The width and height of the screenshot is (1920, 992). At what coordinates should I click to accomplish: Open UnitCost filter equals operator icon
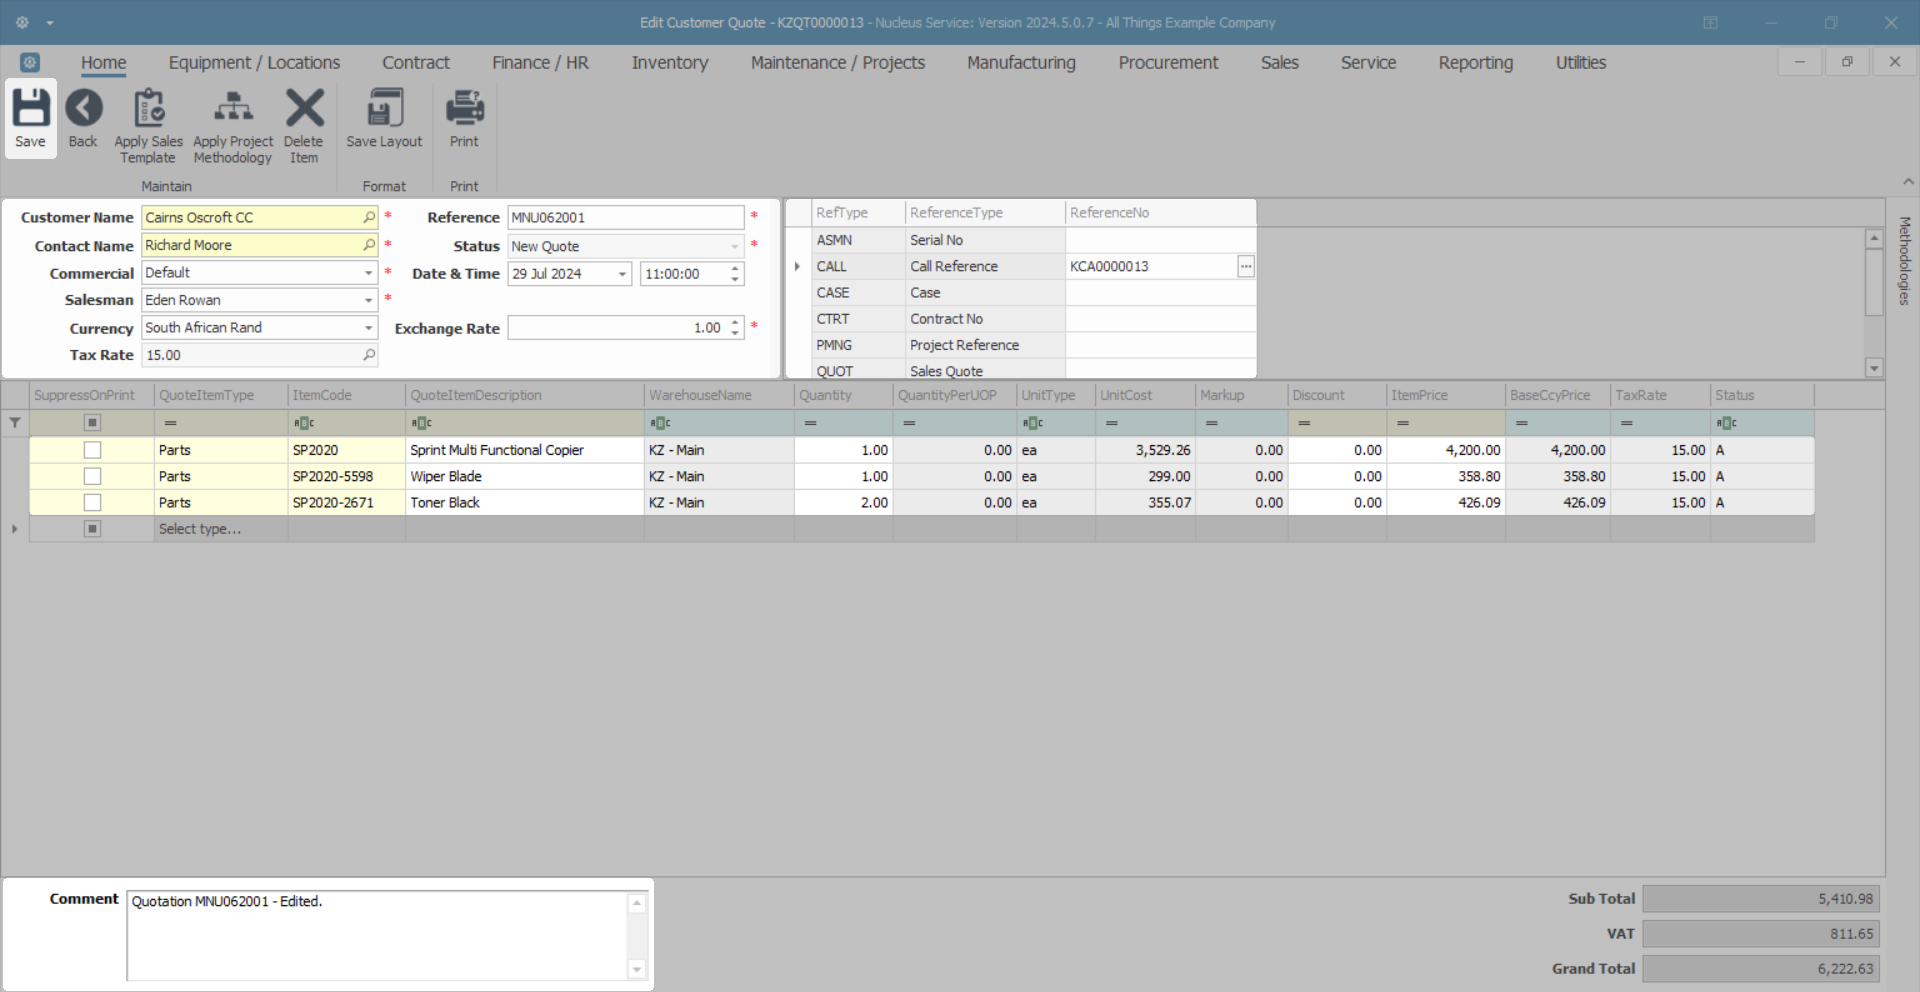click(x=1112, y=423)
